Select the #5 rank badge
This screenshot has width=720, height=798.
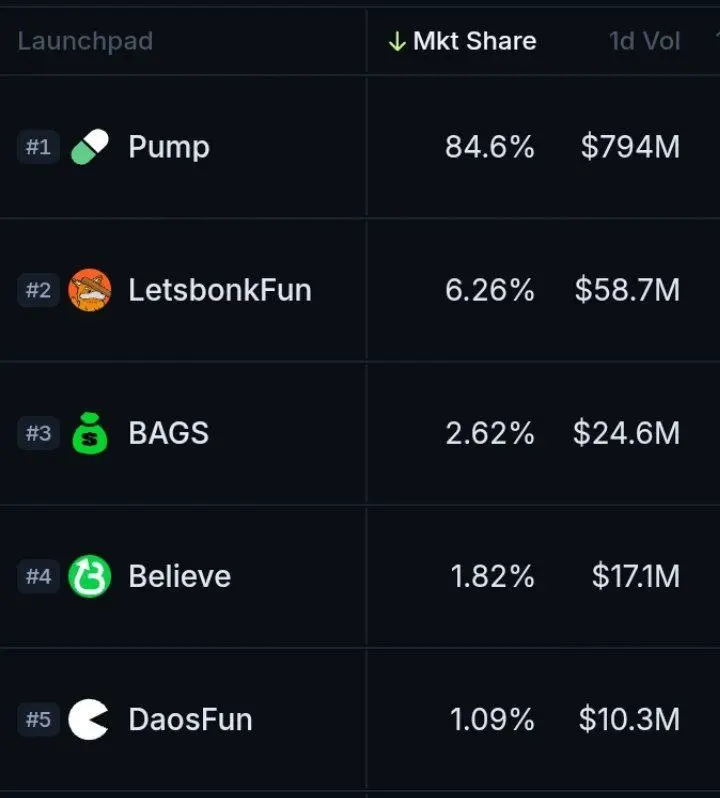38,719
